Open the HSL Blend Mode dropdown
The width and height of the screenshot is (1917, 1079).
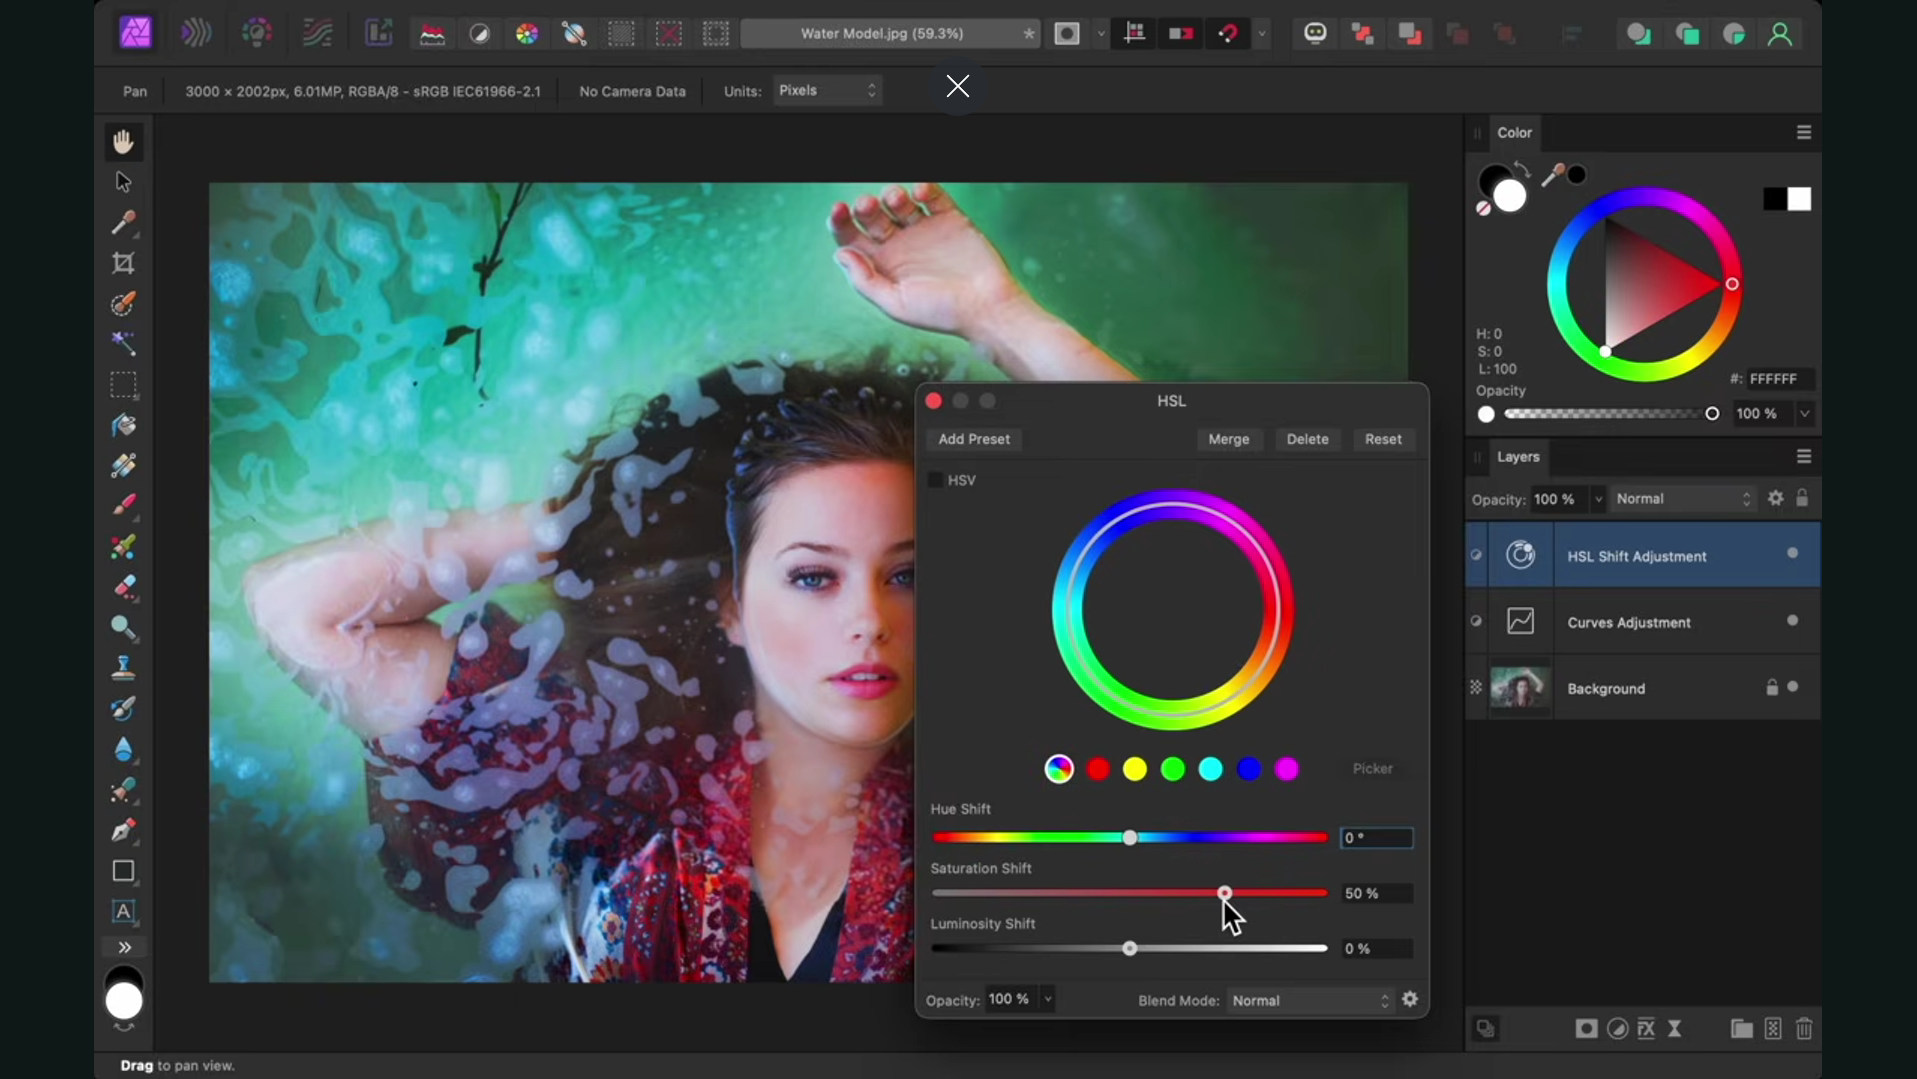coord(1310,1000)
